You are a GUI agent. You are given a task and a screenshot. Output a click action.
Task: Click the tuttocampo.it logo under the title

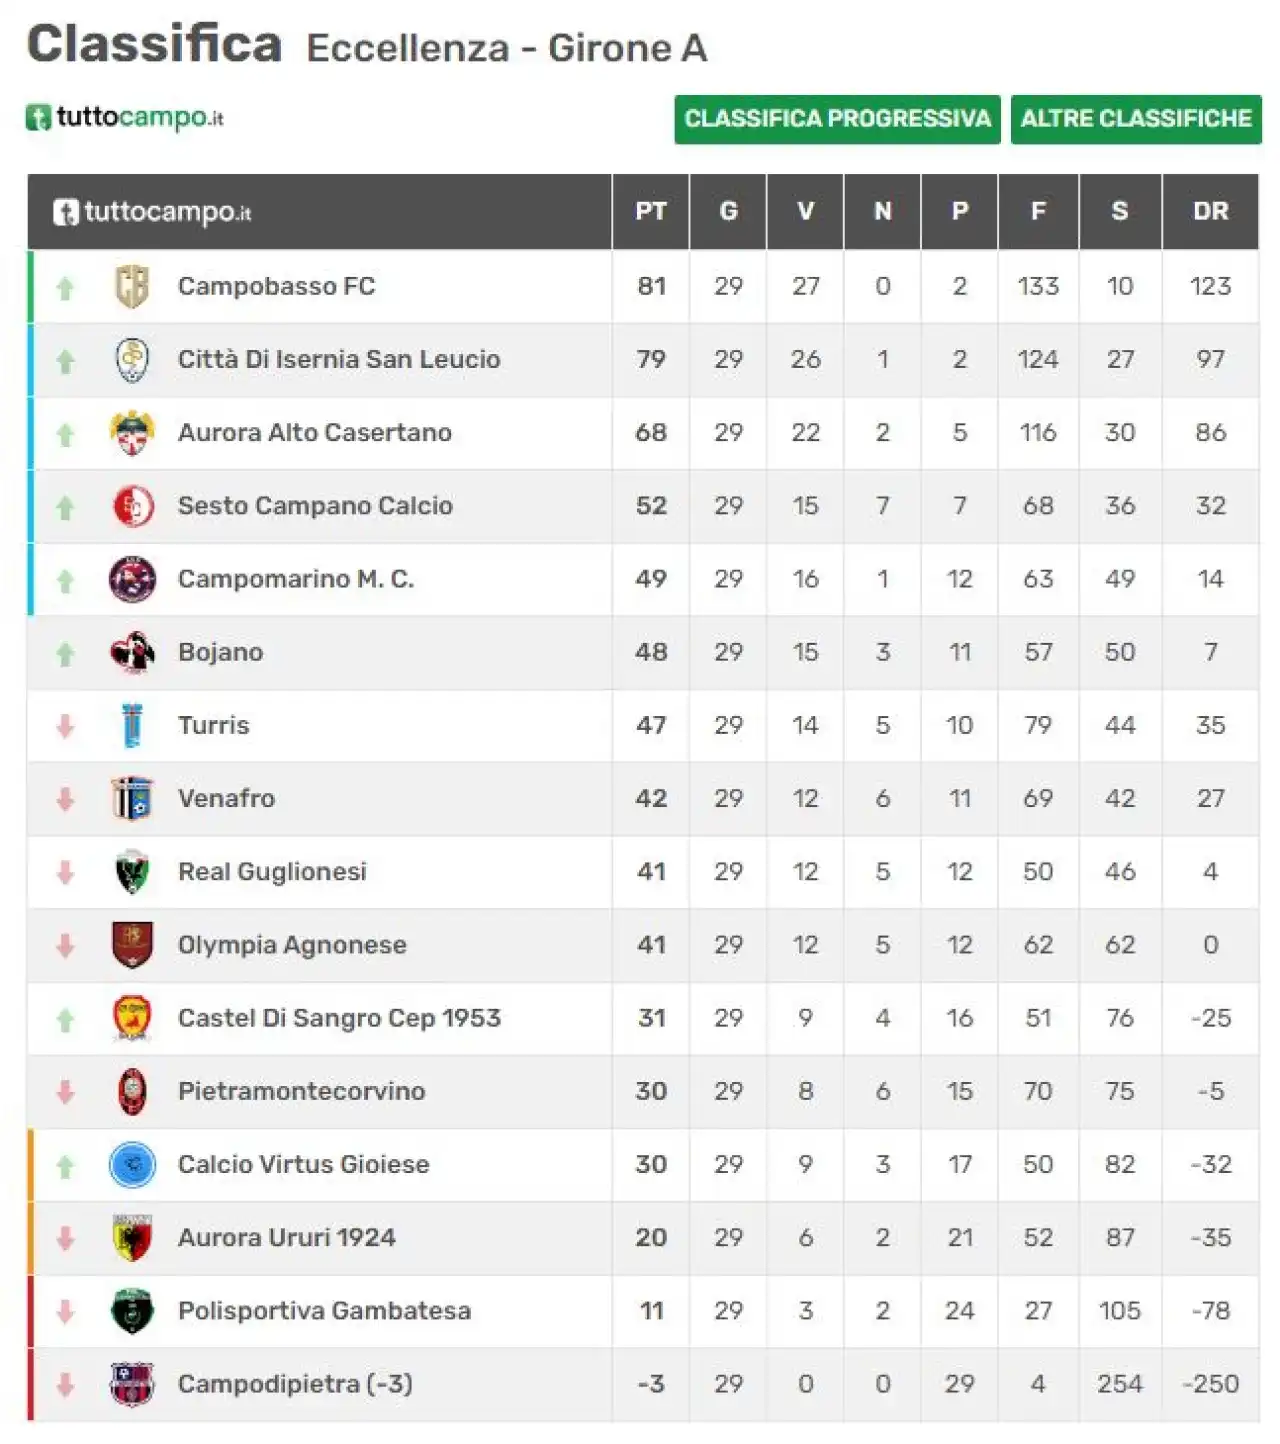tap(125, 118)
